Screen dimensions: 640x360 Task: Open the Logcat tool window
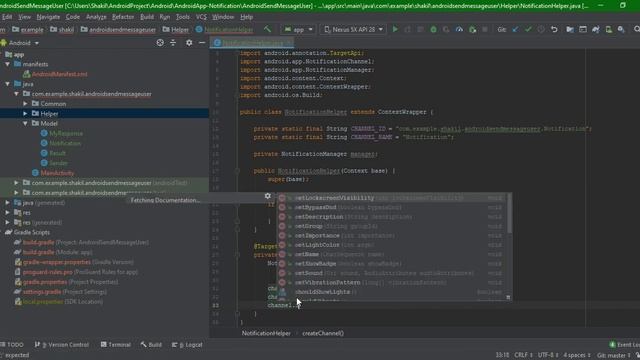[x=187, y=344]
